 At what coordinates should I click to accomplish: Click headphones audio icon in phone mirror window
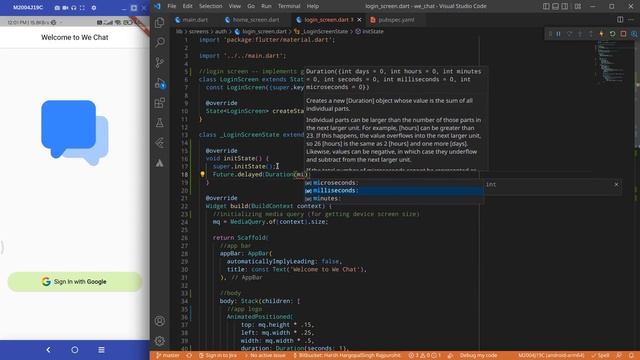(x=73, y=8)
